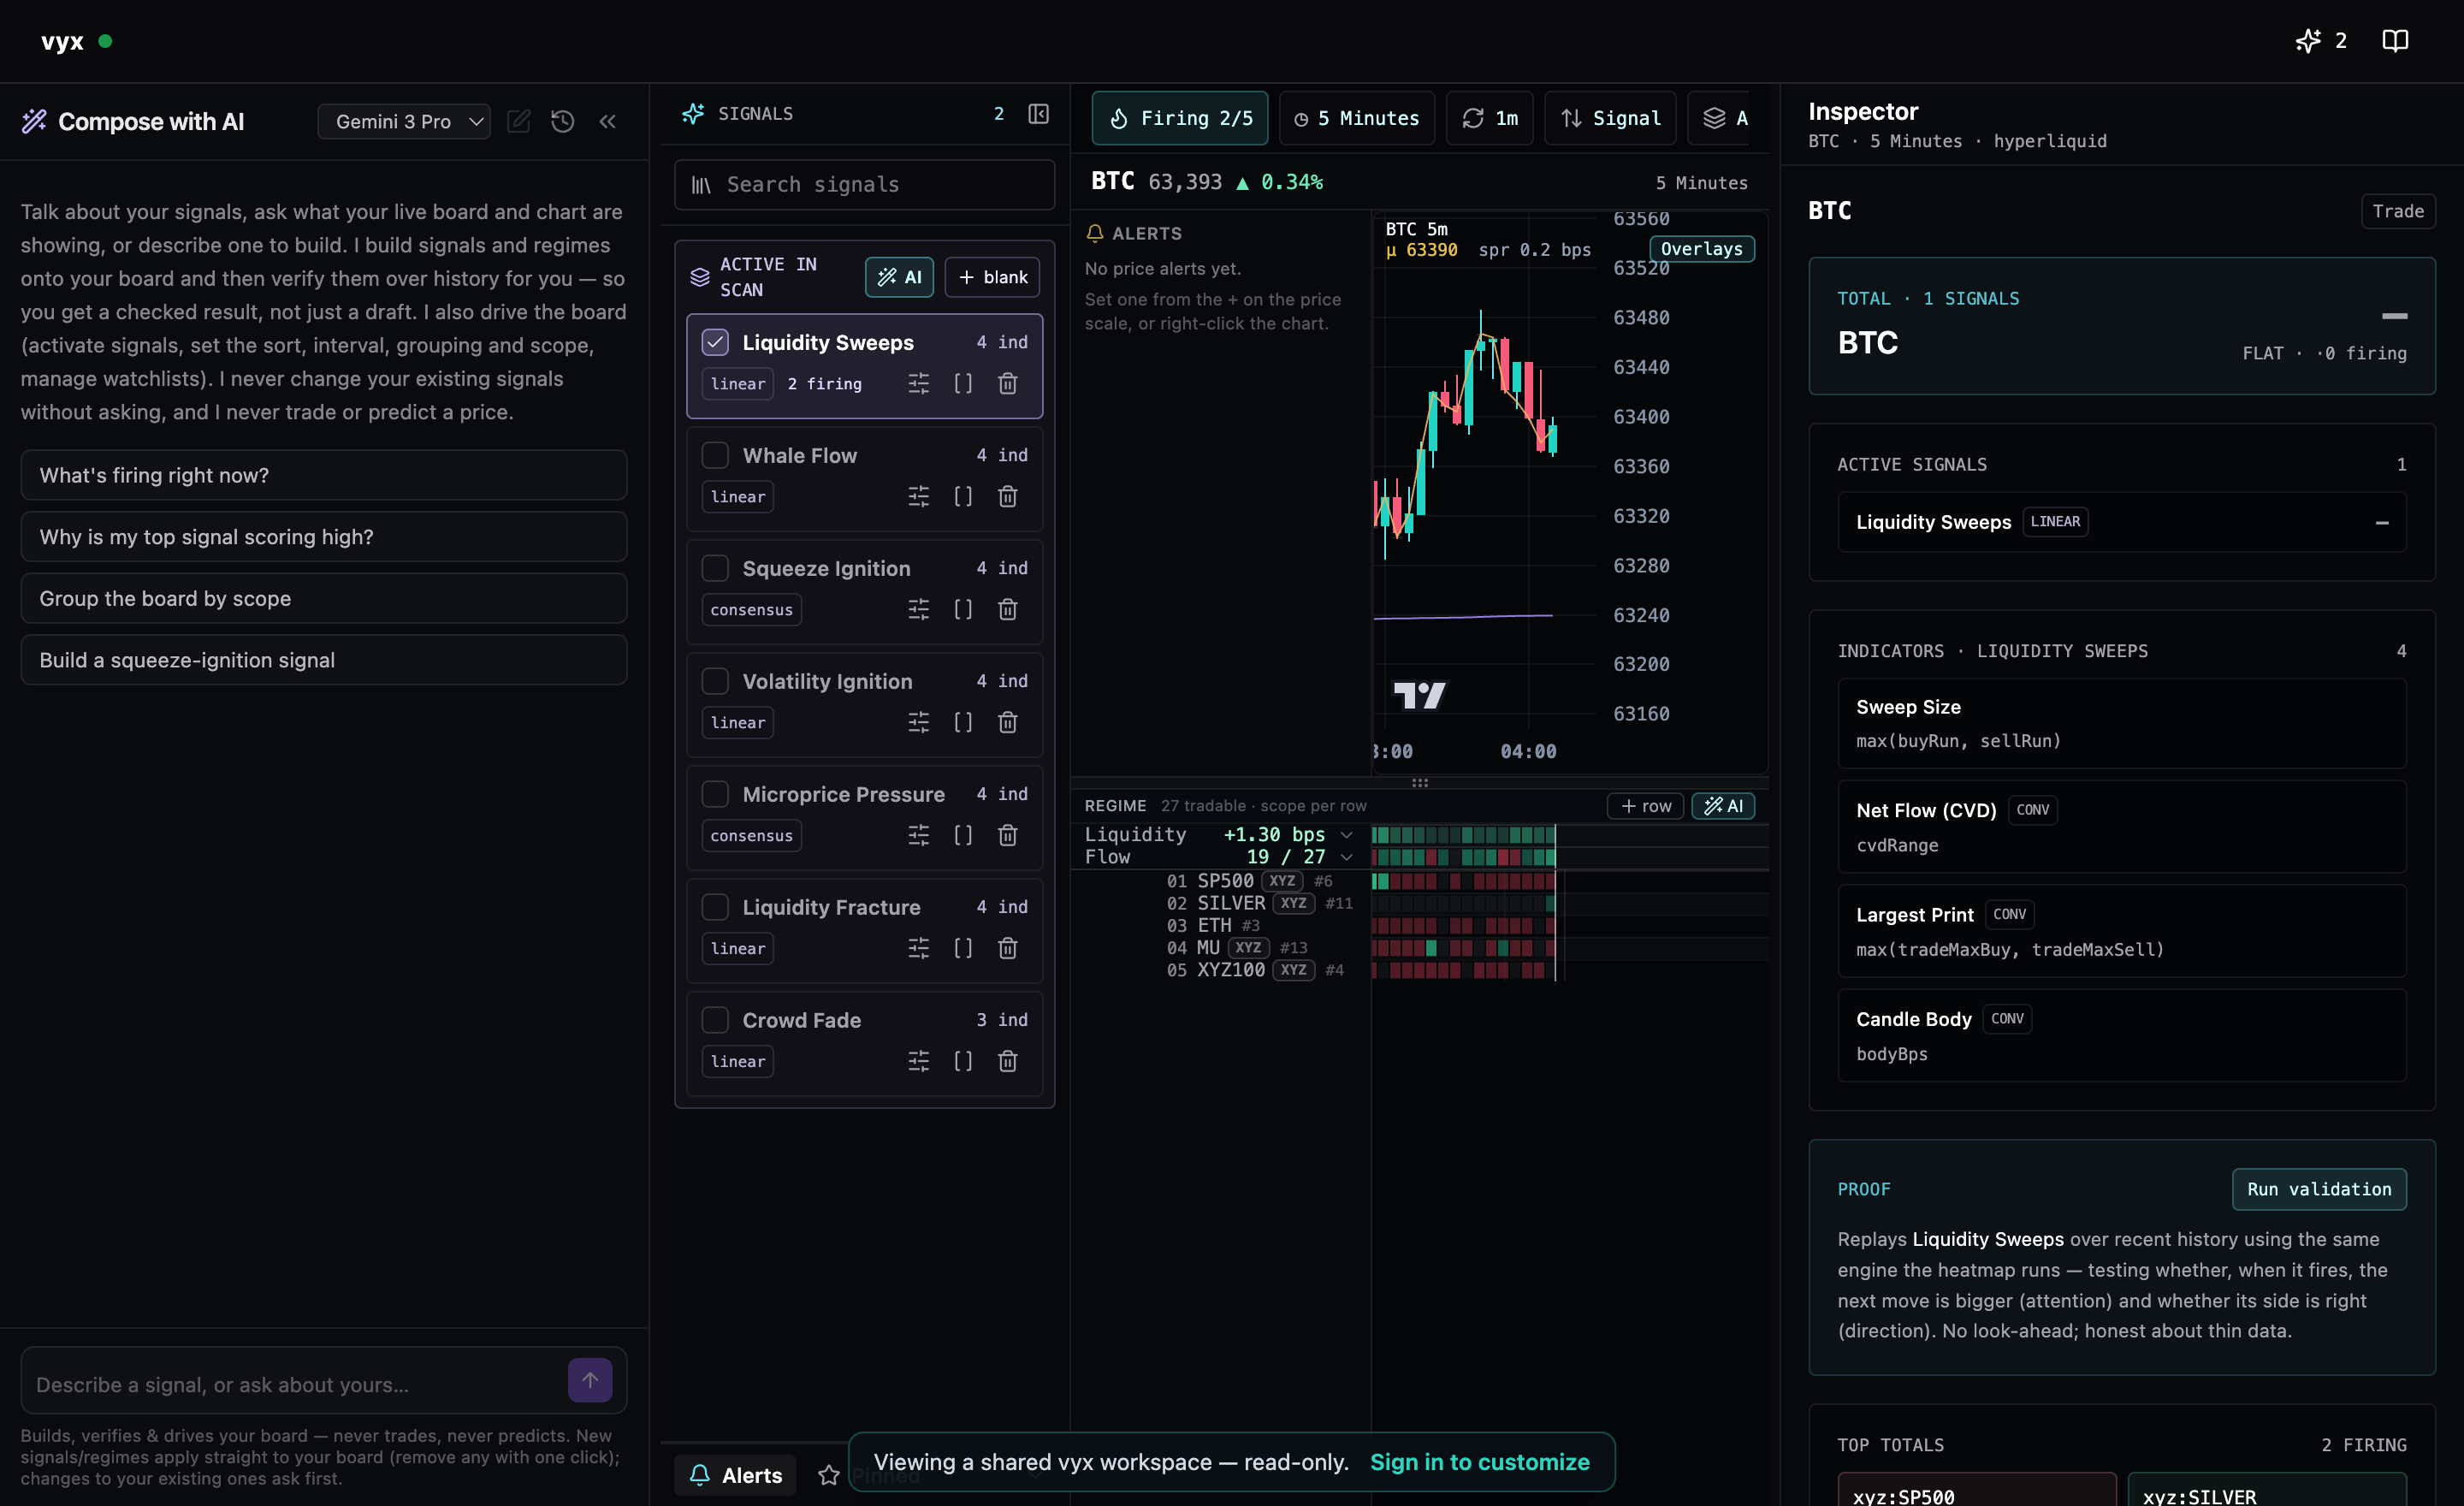Uncheck the Liquidity Sweeps signal checkbox
Viewport: 2464px width, 1506px height.
(x=715, y=343)
